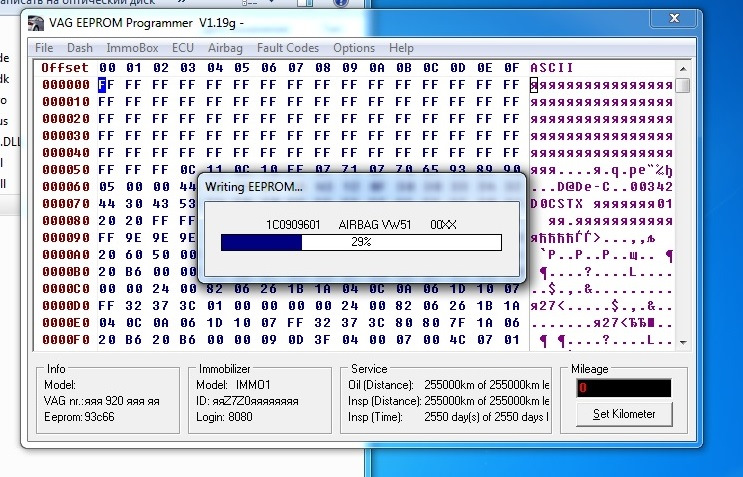Open the Options menu
Screen dimensions: 743x477
coord(354,48)
